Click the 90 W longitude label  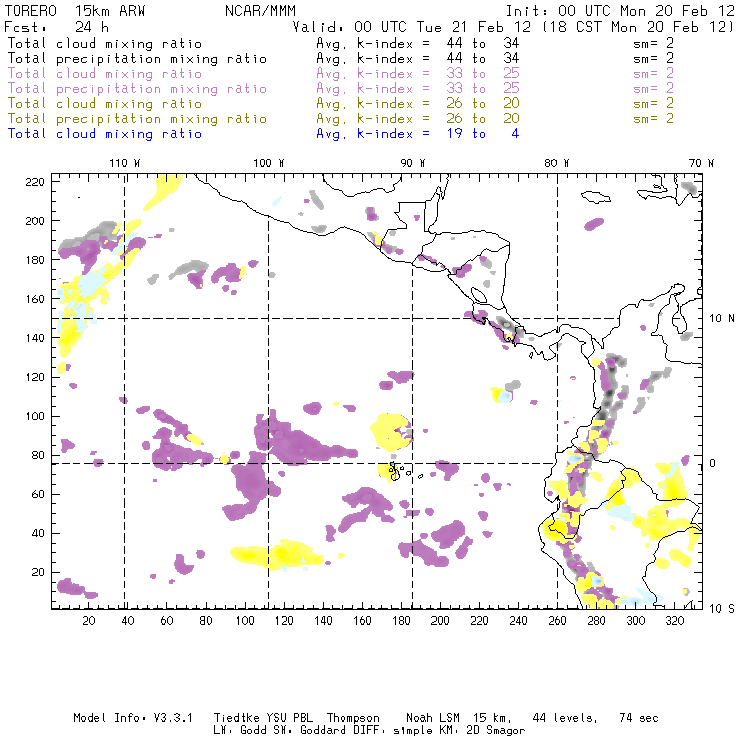point(413,162)
